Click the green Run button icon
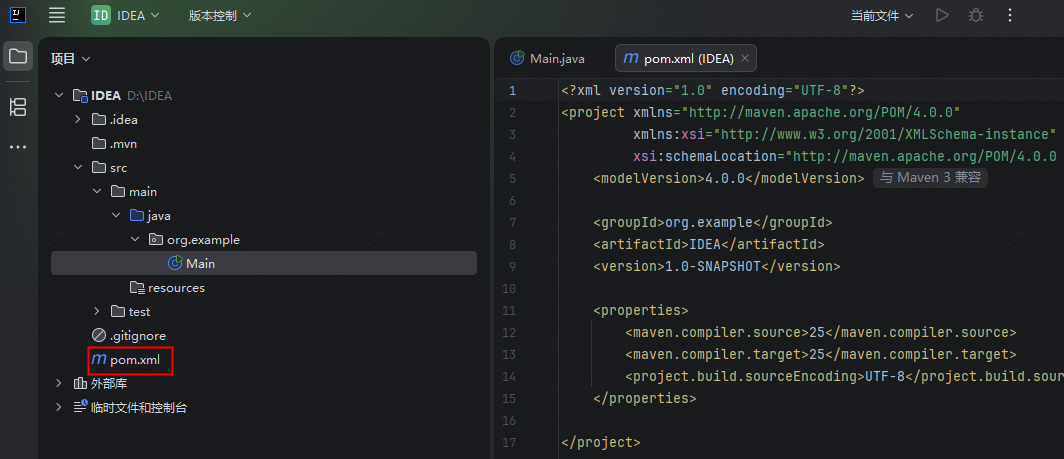Image resolution: width=1064 pixels, height=459 pixels. tap(941, 15)
